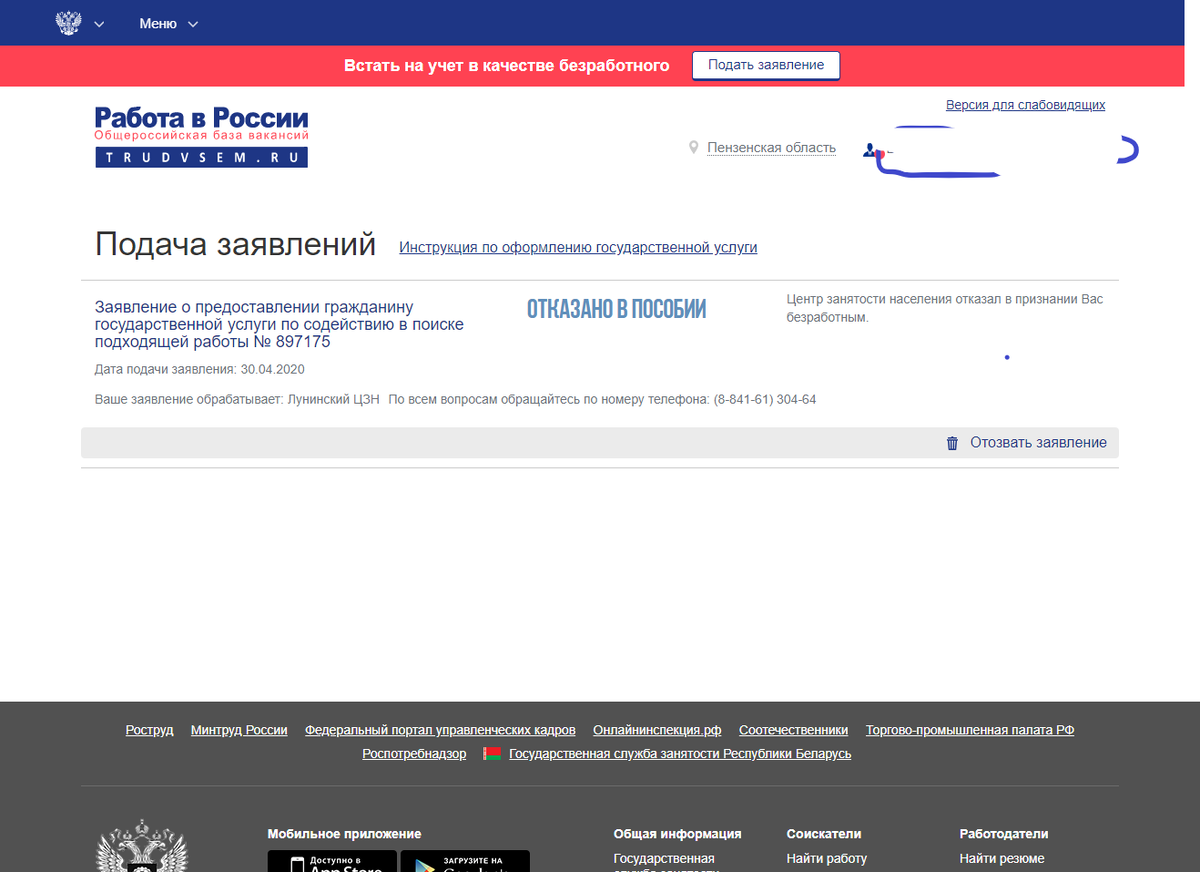Open Версия для слабовидящих link
Viewport: 1200px width, 872px height.
pyautogui.click(x=1025, y=105)
